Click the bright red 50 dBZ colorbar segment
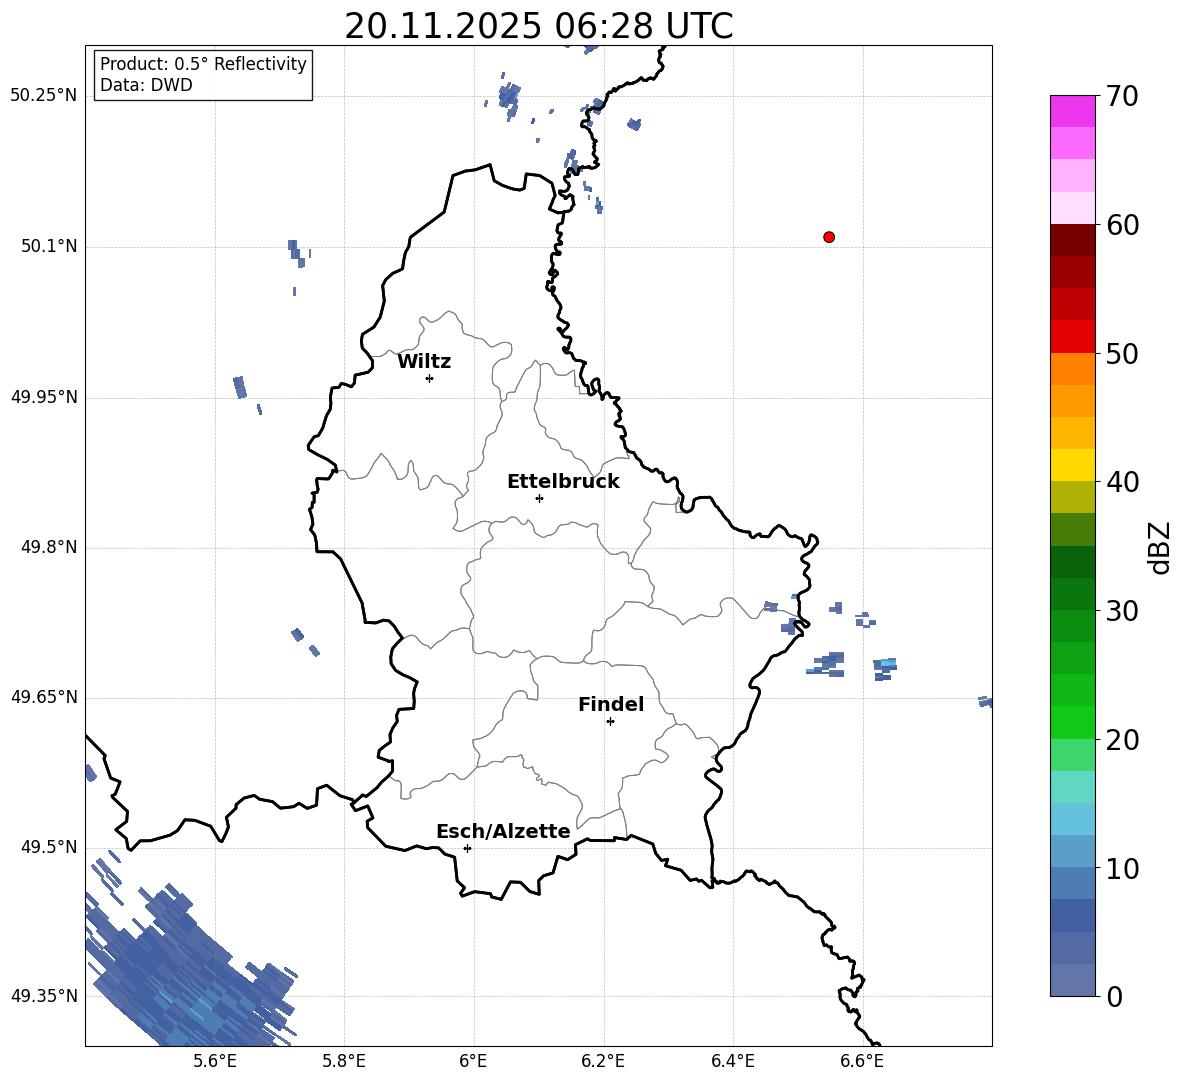 point(1072,337)
